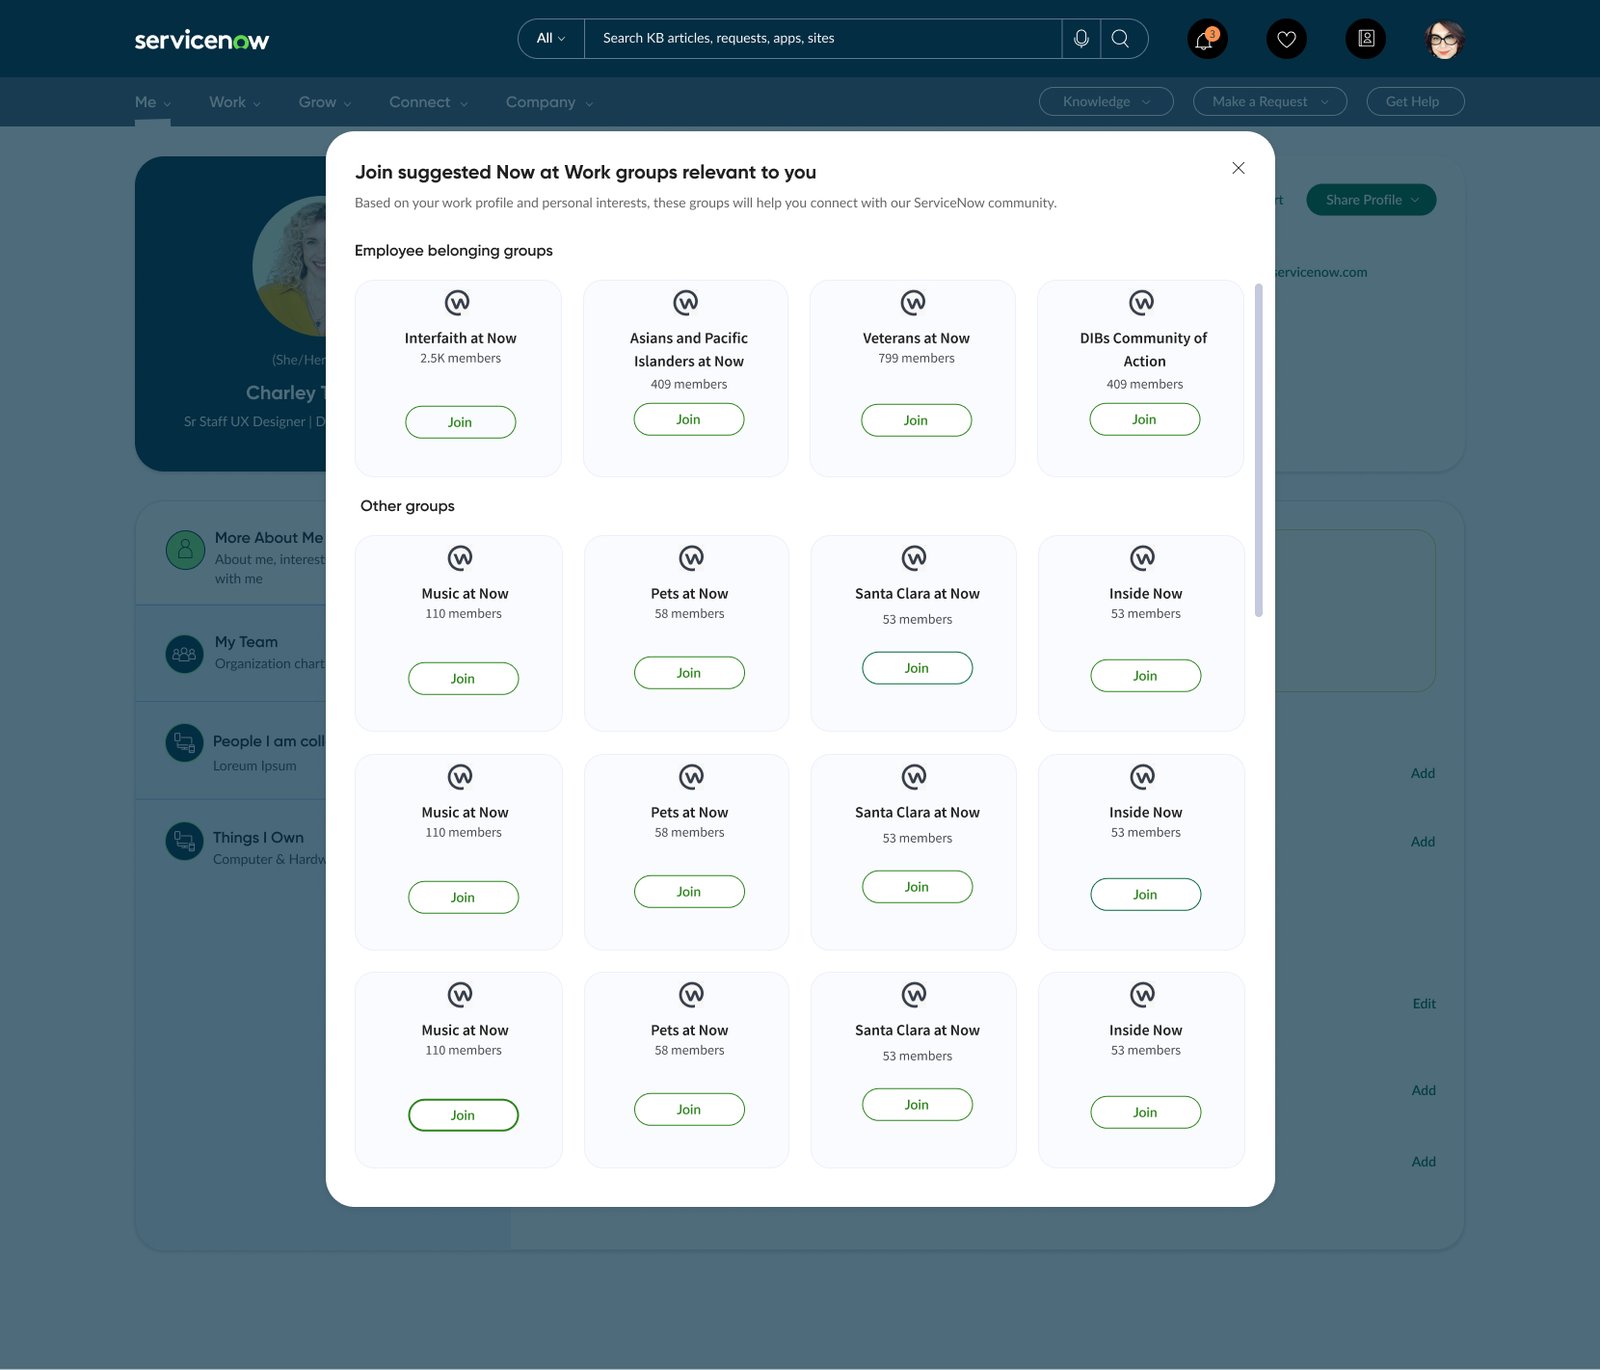This screenshot has height=1370, width=1600.
Task: Click the ServiceNow logo
Action: 202,40
